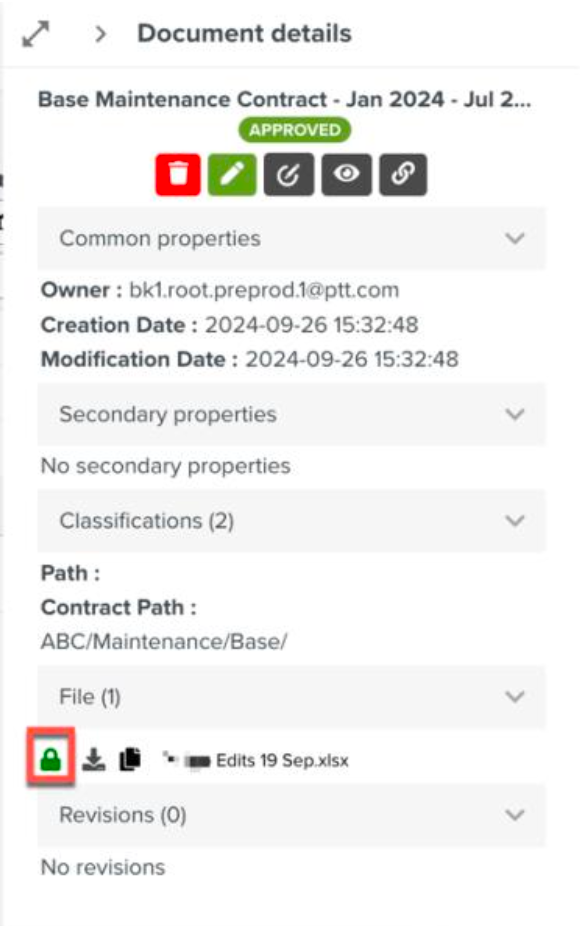The image size is (580, 926).
Task: Click the expand panel diagonal arrows icon
Action: coord(36,34)
